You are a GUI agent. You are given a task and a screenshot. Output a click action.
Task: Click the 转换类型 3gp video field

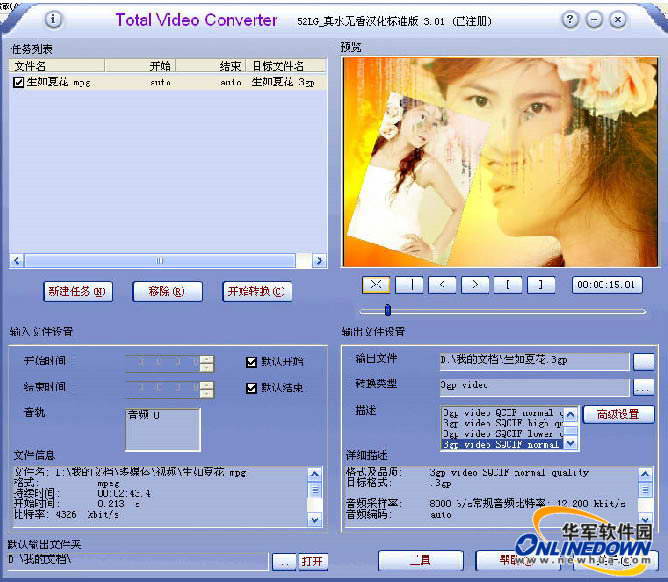[x=534, y=386]
